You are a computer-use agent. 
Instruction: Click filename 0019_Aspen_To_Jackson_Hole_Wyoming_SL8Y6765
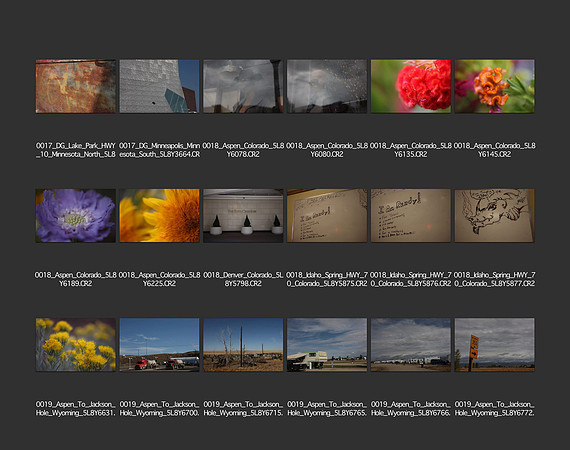327,409
